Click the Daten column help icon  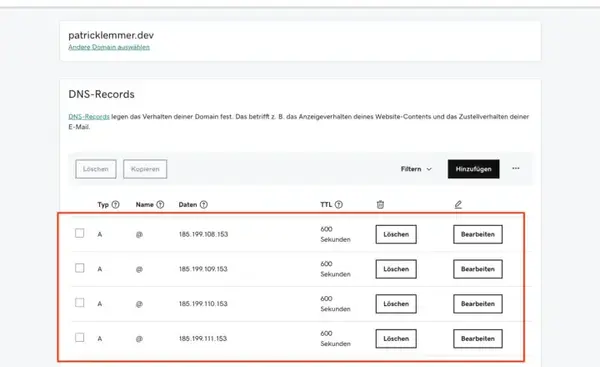(x=204, y=205)
